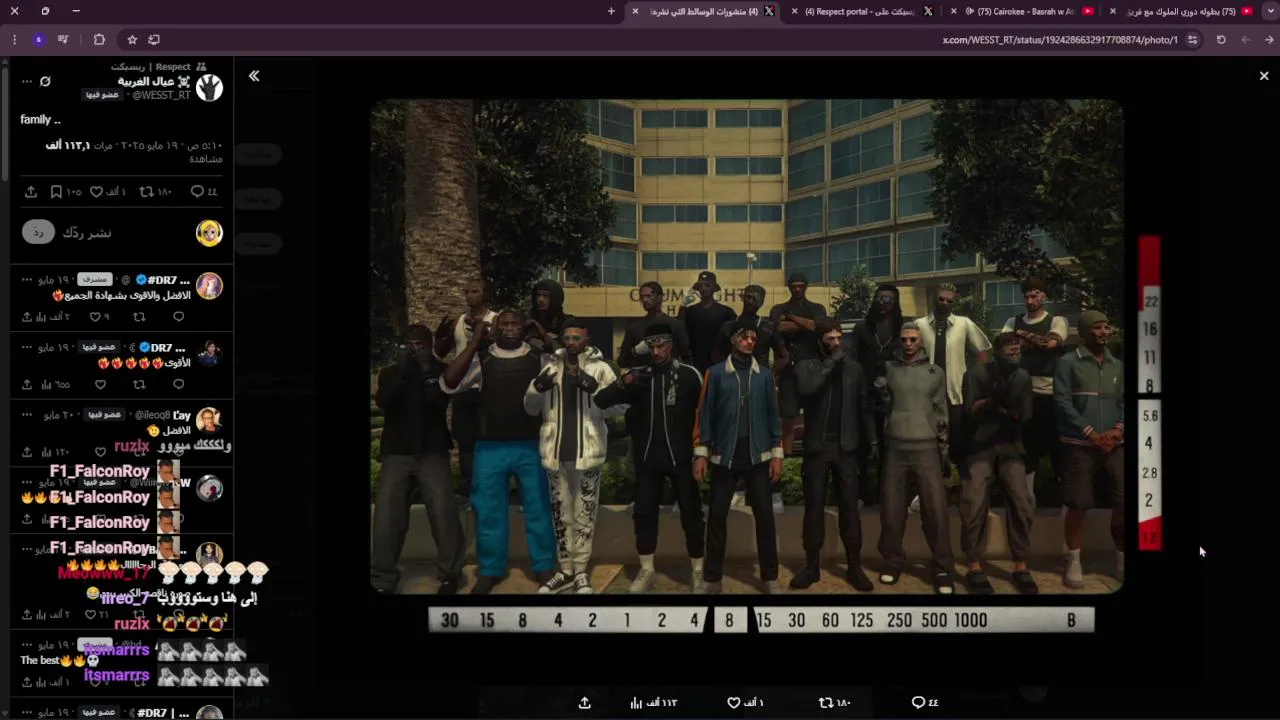The width and height of the screenshot is (1280, 720).
Task: Click the رد reply submit button
Action: tap(38, 232)
